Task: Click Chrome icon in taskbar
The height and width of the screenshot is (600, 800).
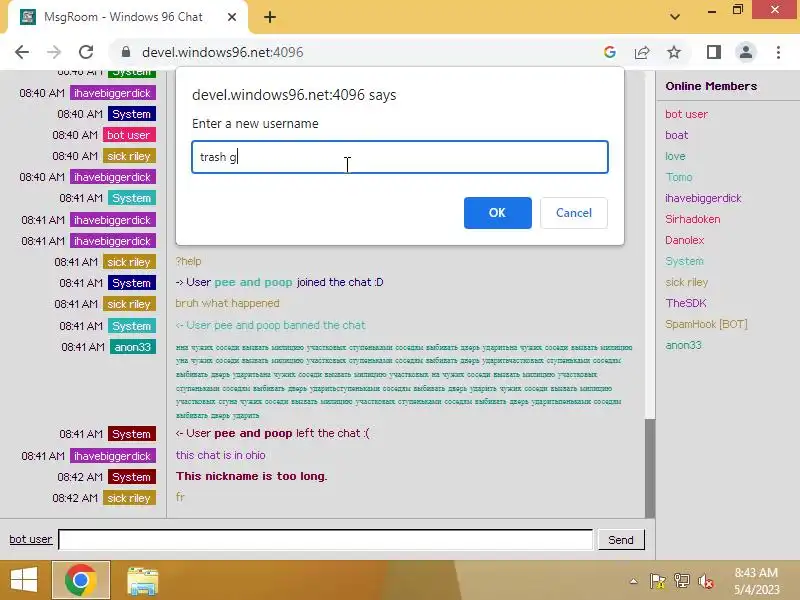Action: click(81, 581)
